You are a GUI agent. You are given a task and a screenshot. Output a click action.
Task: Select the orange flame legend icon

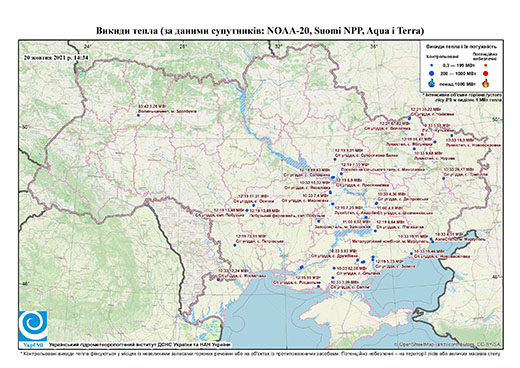pyautogui.click(x=486, y=83)
